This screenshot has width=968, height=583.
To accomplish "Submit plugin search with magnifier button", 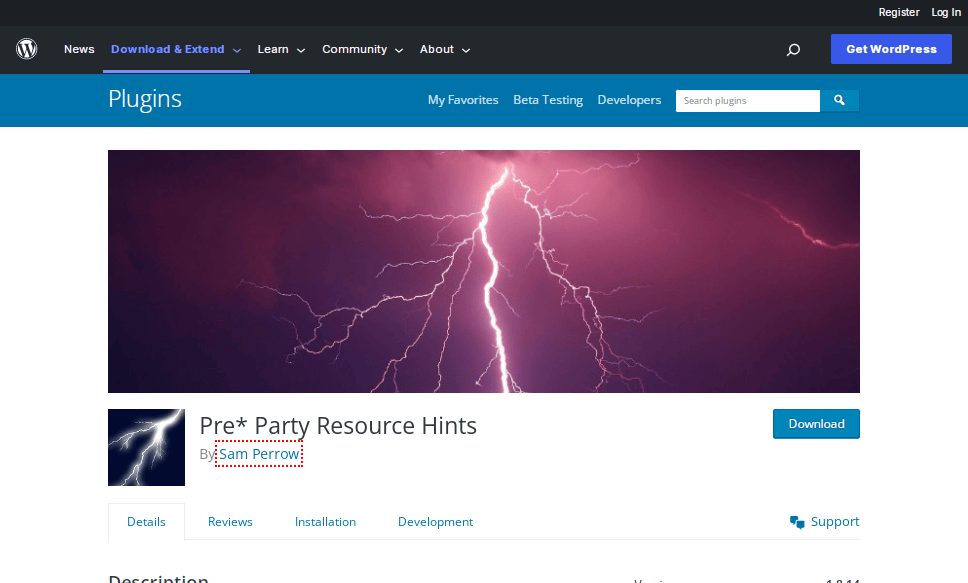I will point(839,100).
